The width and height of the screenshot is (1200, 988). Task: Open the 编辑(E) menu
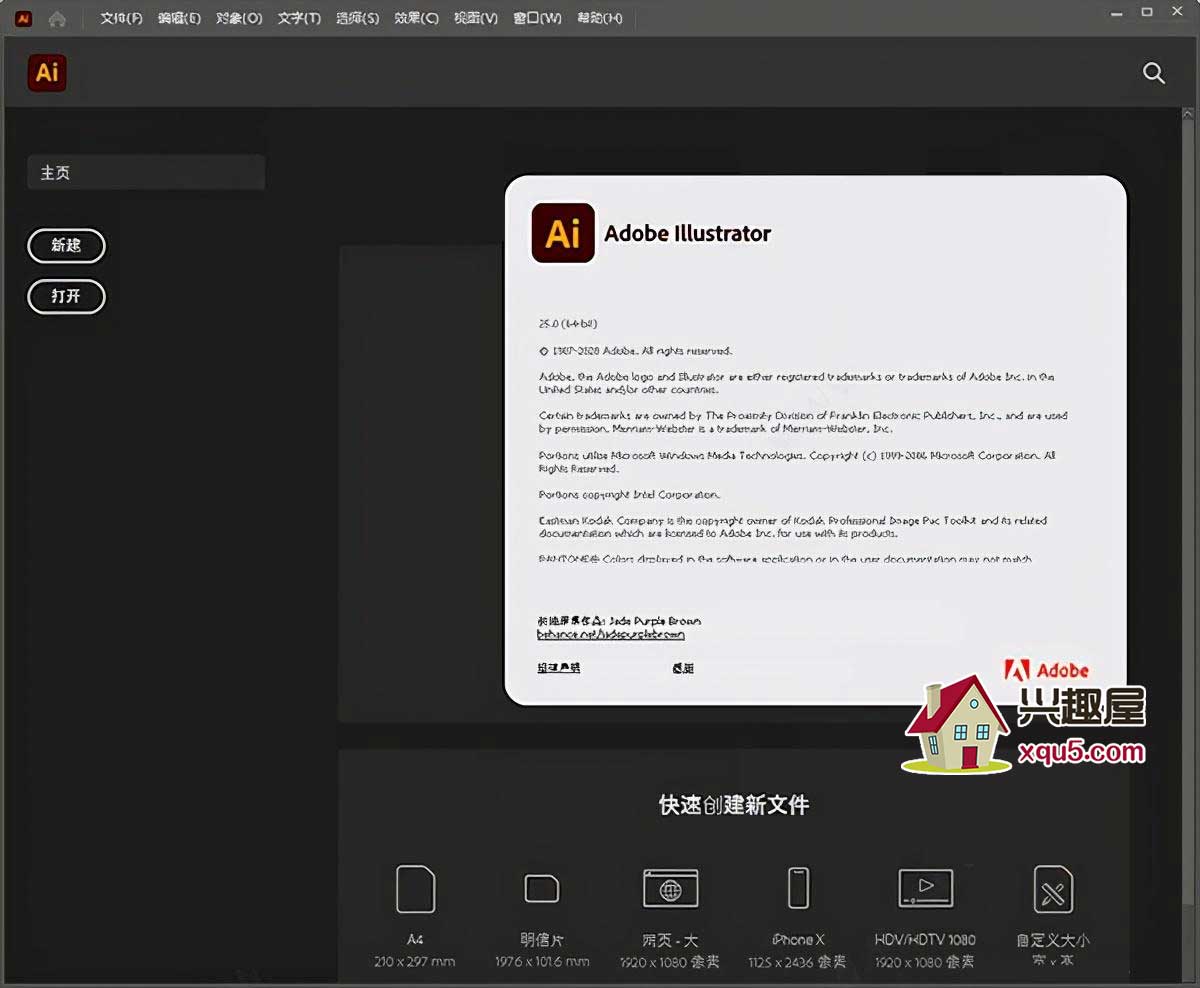tap(179, 18)
